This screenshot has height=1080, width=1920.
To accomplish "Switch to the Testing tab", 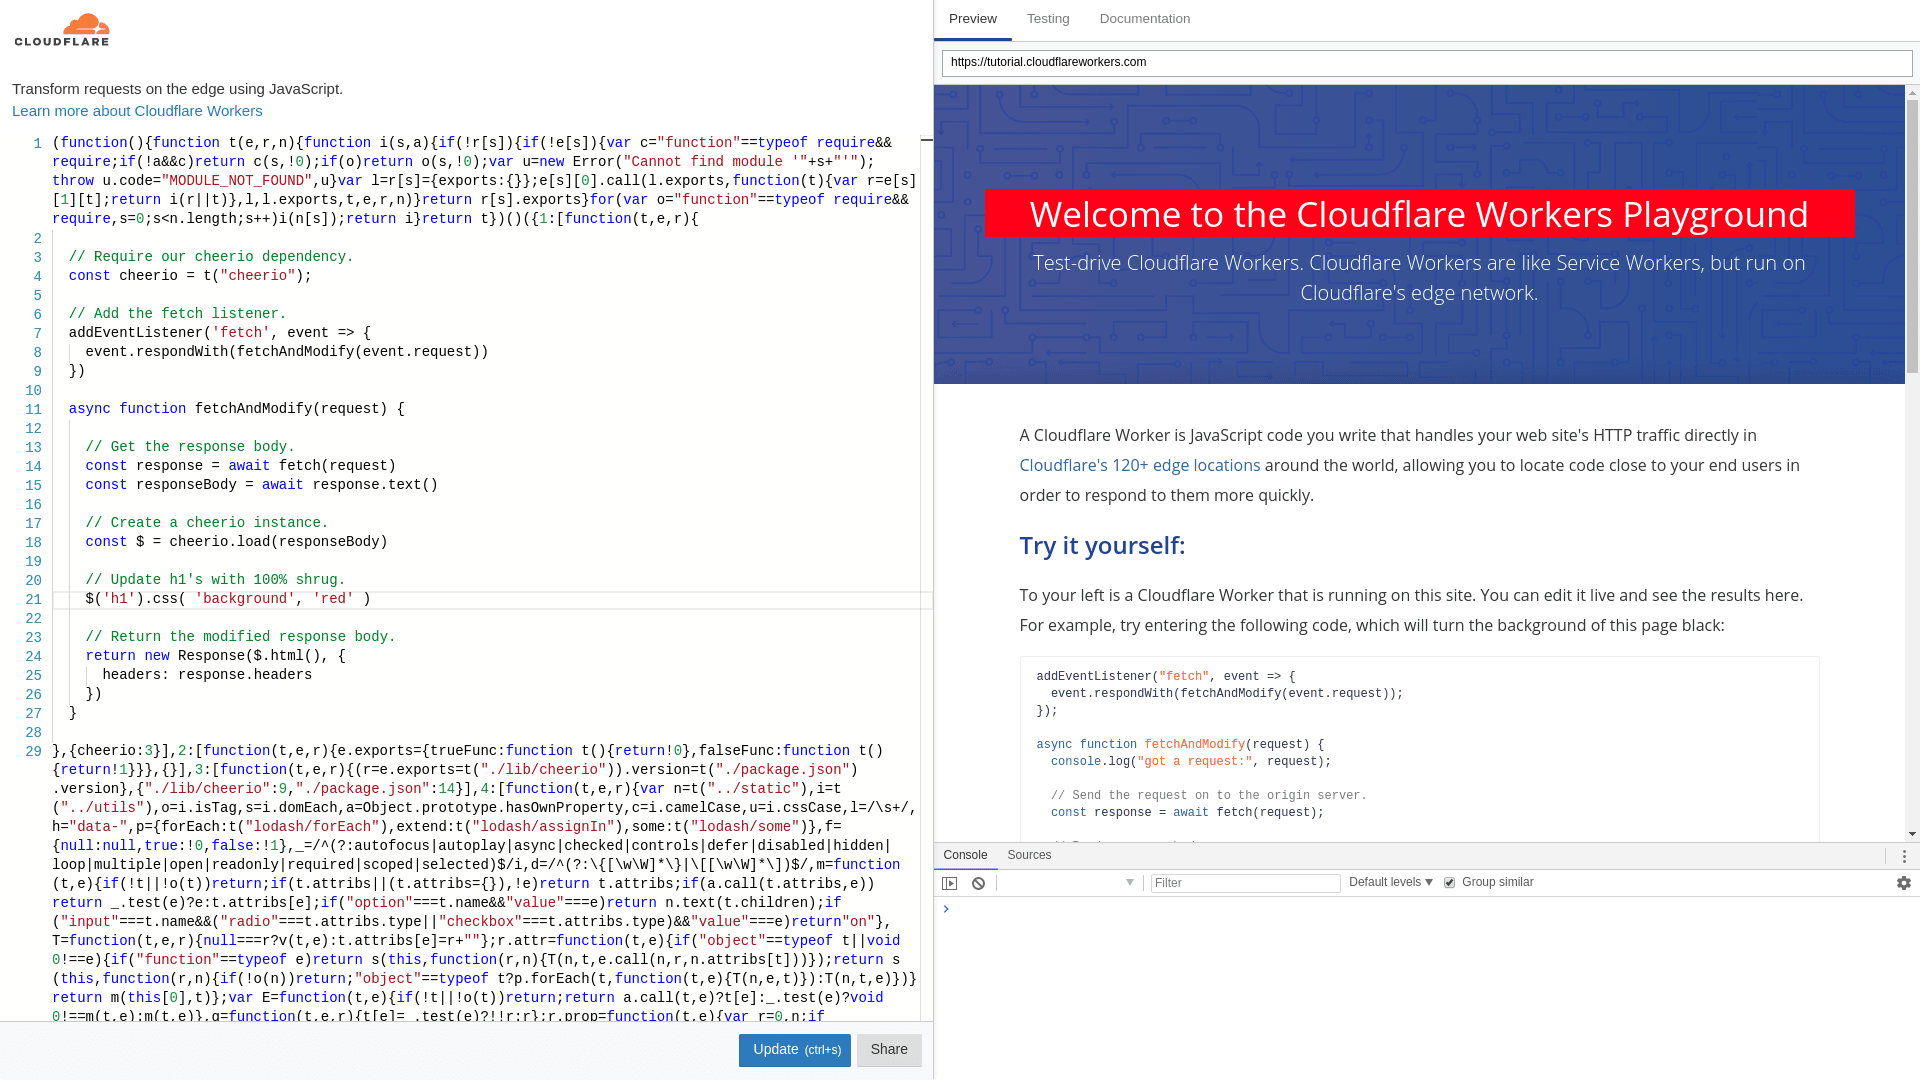I will [1048, 19].
